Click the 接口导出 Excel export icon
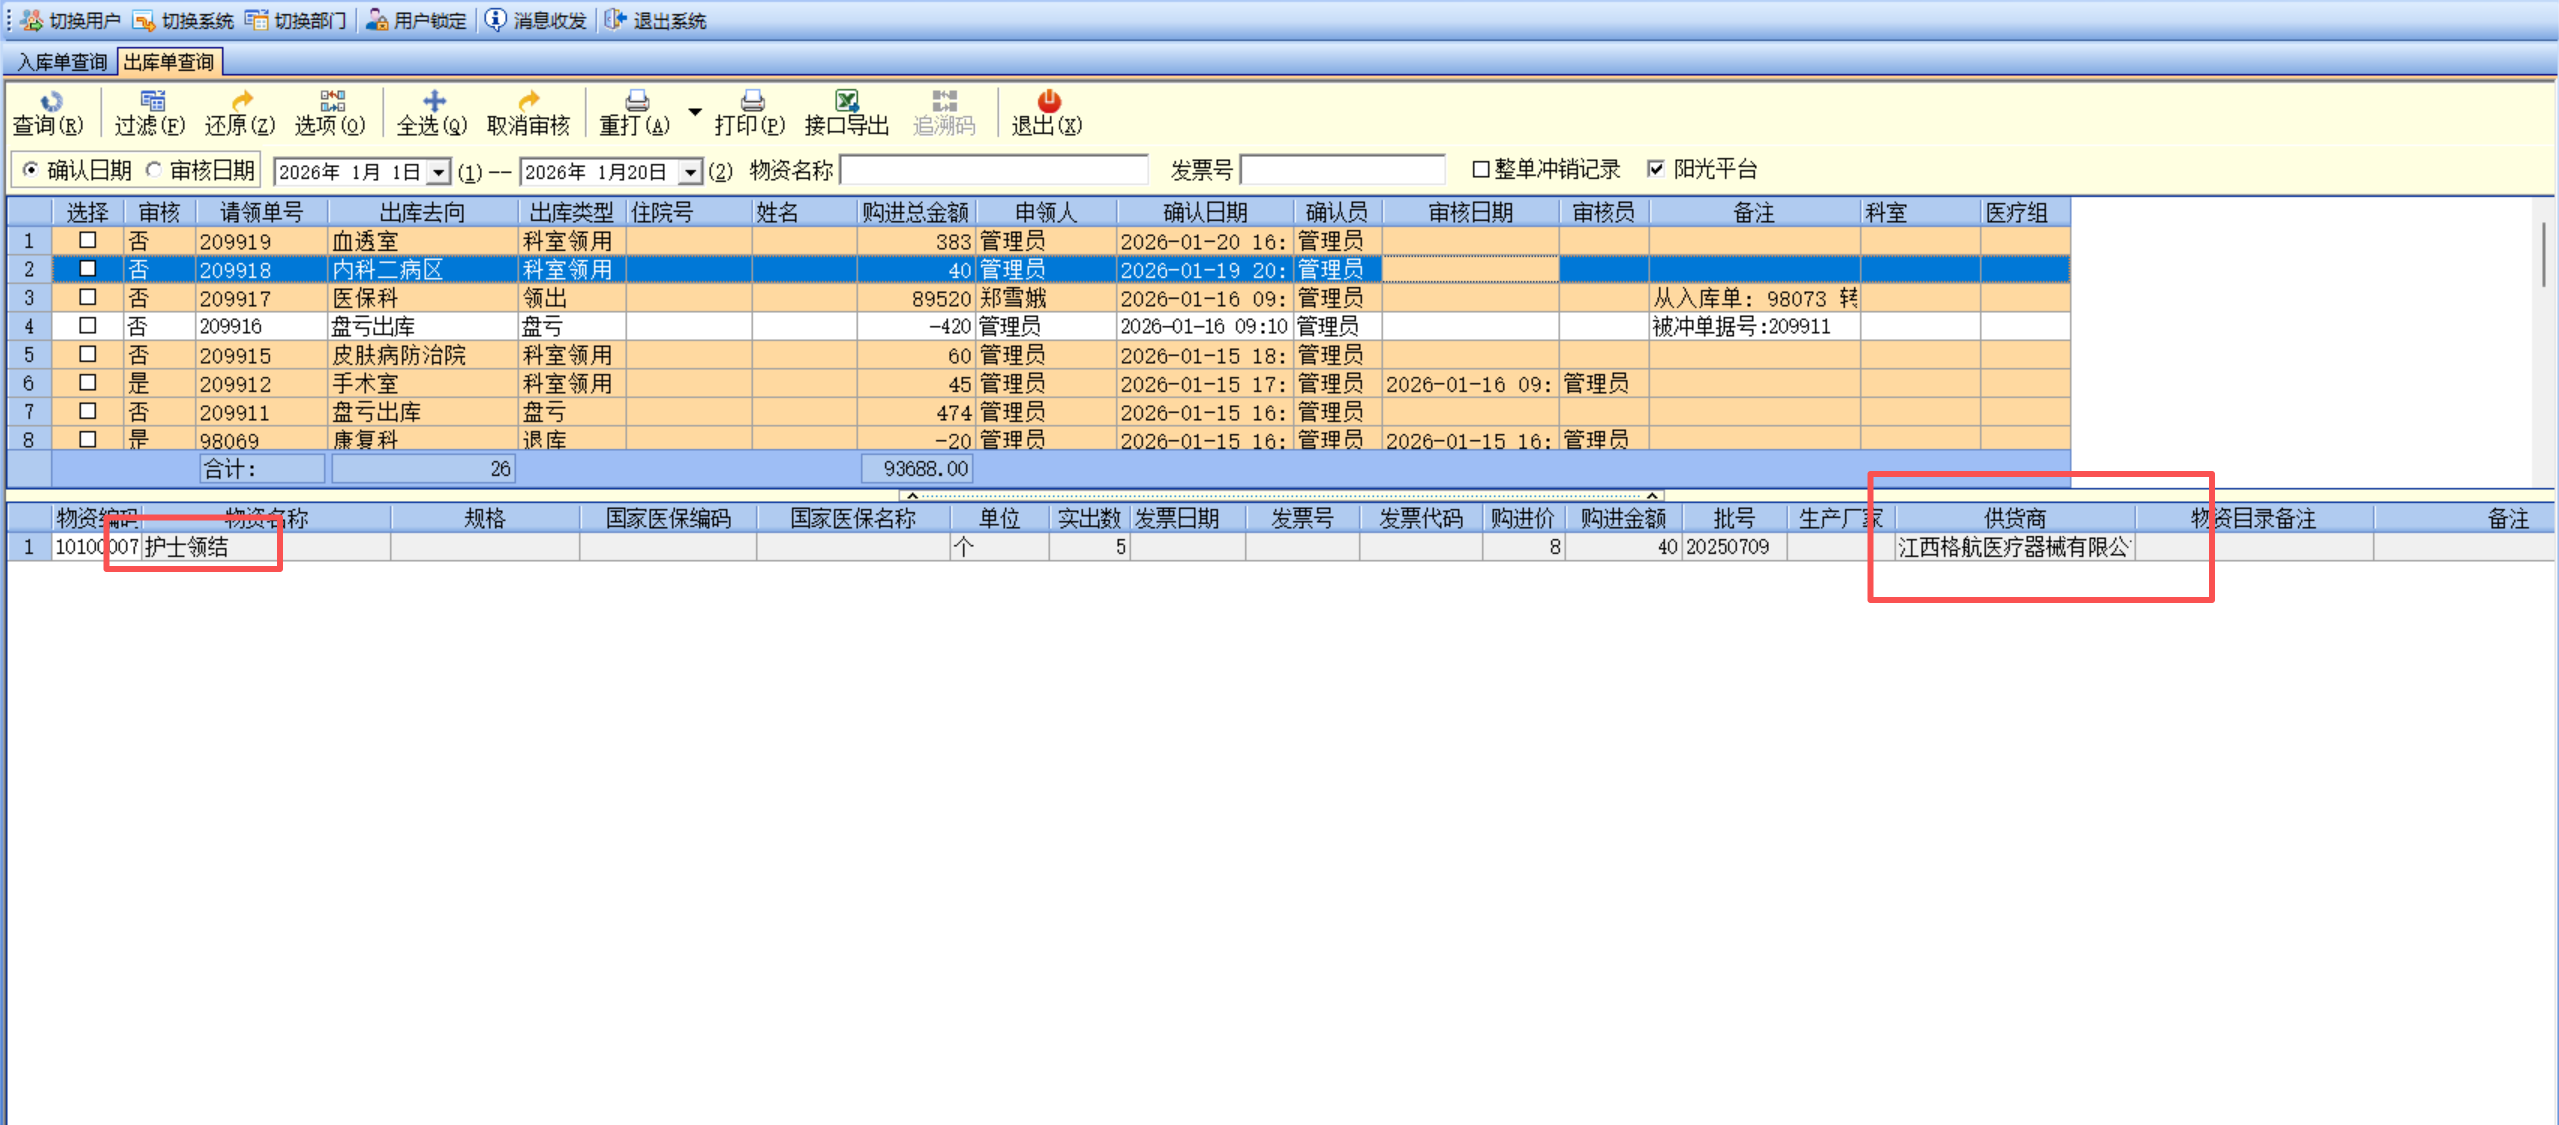The height and width of the screenshot is (1125, 2559). (846, 101)
